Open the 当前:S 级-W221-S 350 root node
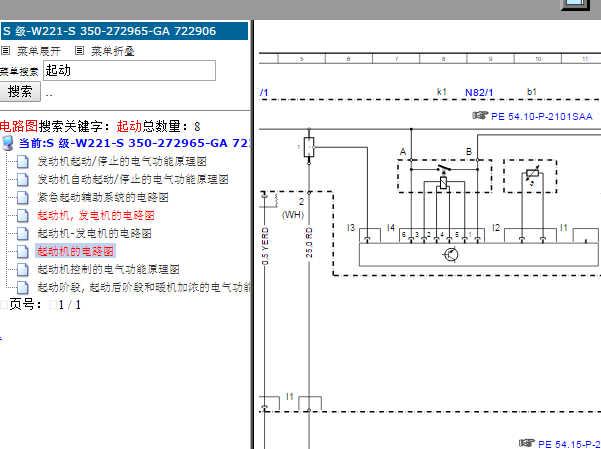The image size is (601, 449). click(134, 143)
